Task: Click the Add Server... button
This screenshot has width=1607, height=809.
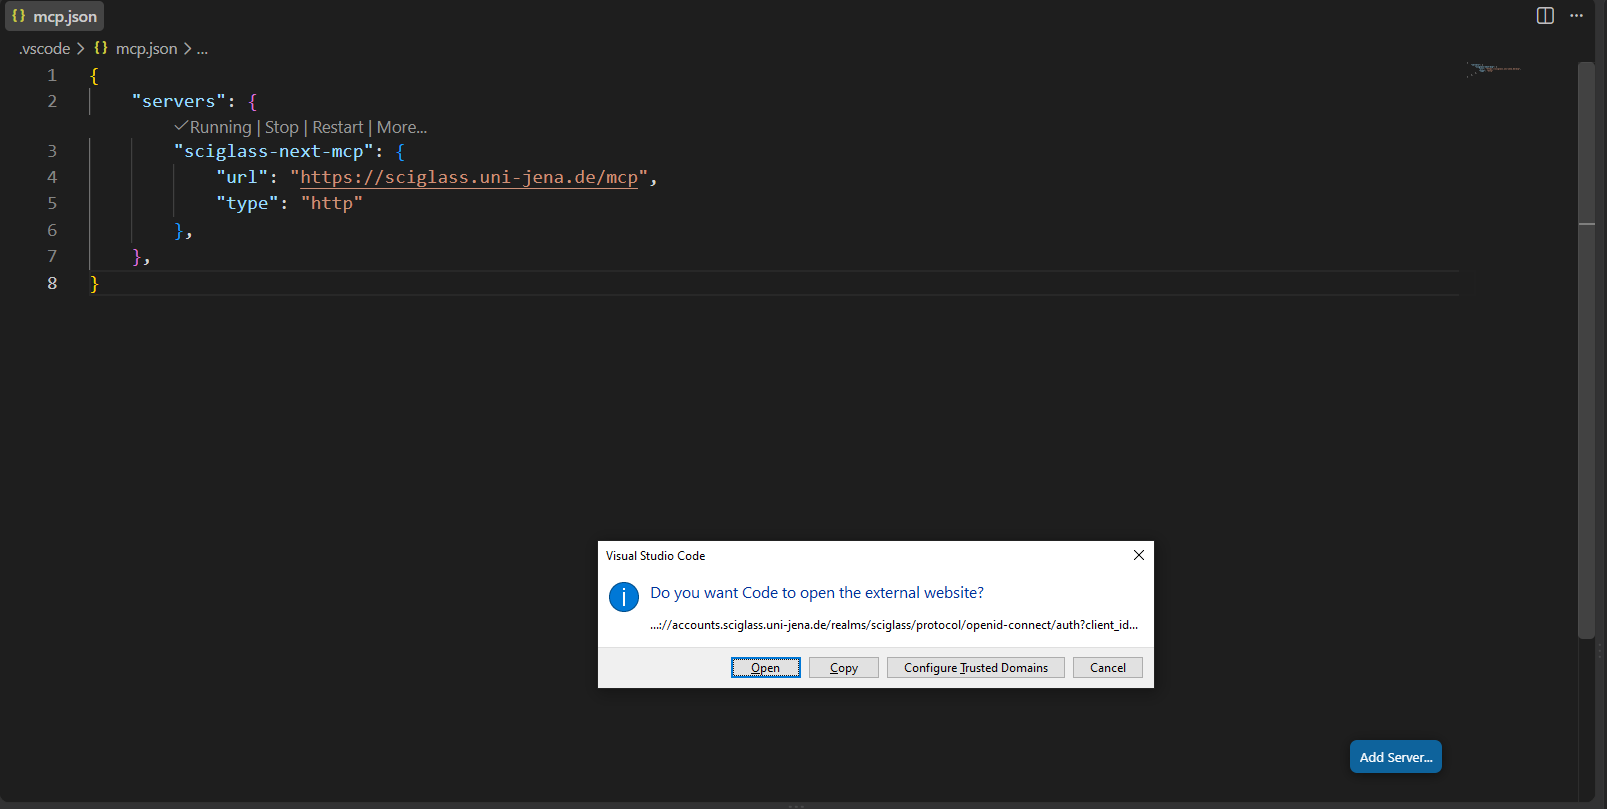Action: (x=1396, y=757)
